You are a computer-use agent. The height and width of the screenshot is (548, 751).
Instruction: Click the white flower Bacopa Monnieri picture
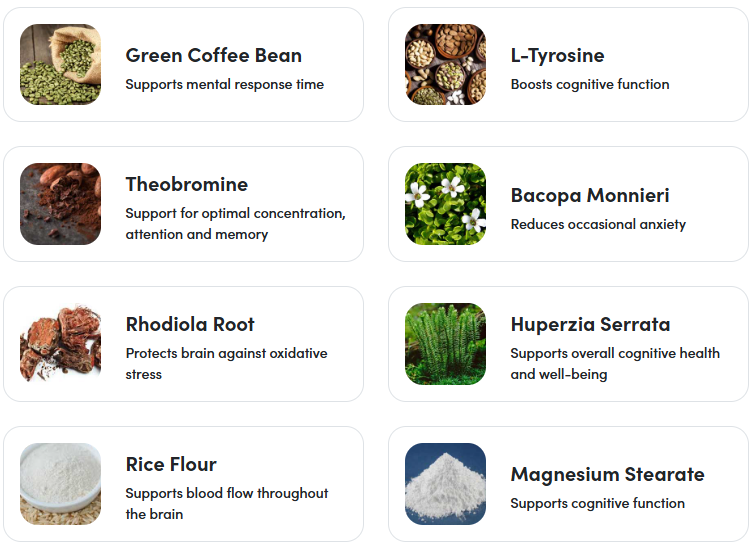(445, 204)
